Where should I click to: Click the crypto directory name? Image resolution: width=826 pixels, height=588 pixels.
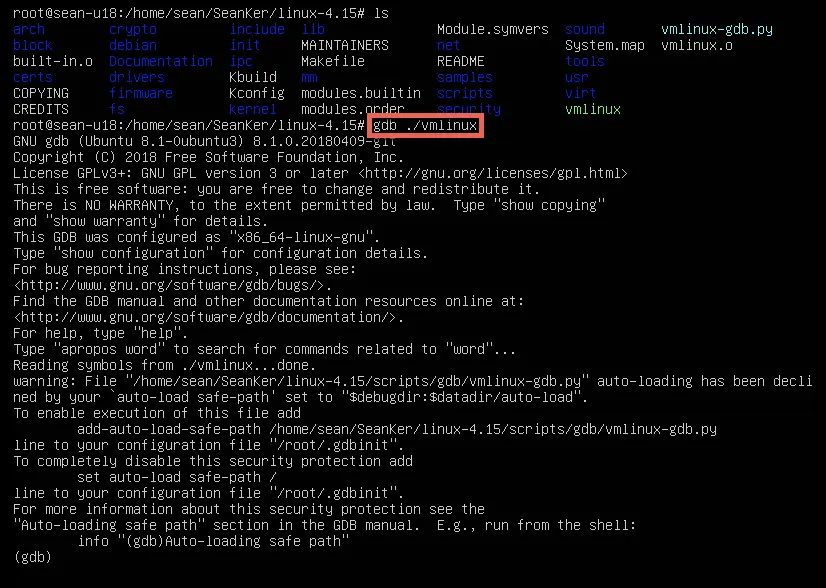133,29
